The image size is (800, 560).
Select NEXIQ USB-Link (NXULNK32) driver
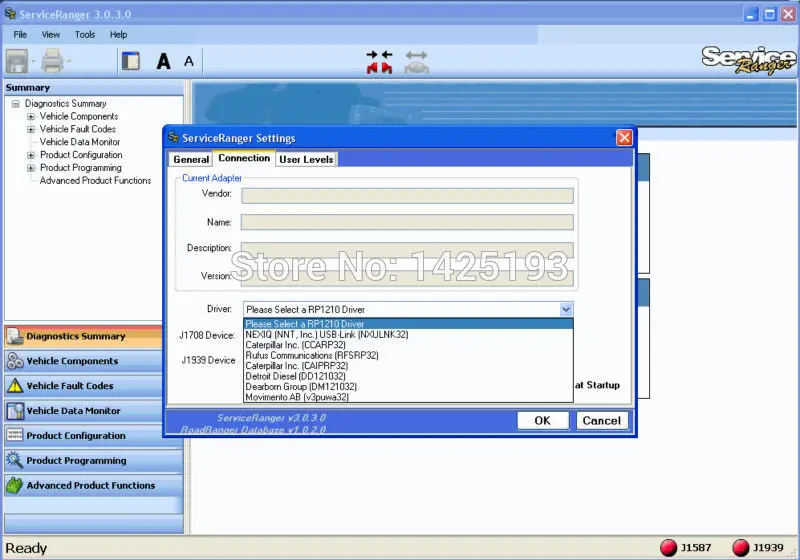[x=408, y=335]
